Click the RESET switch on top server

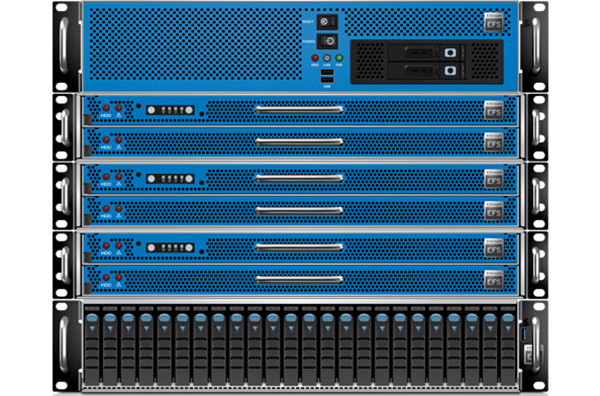point(327,22)
